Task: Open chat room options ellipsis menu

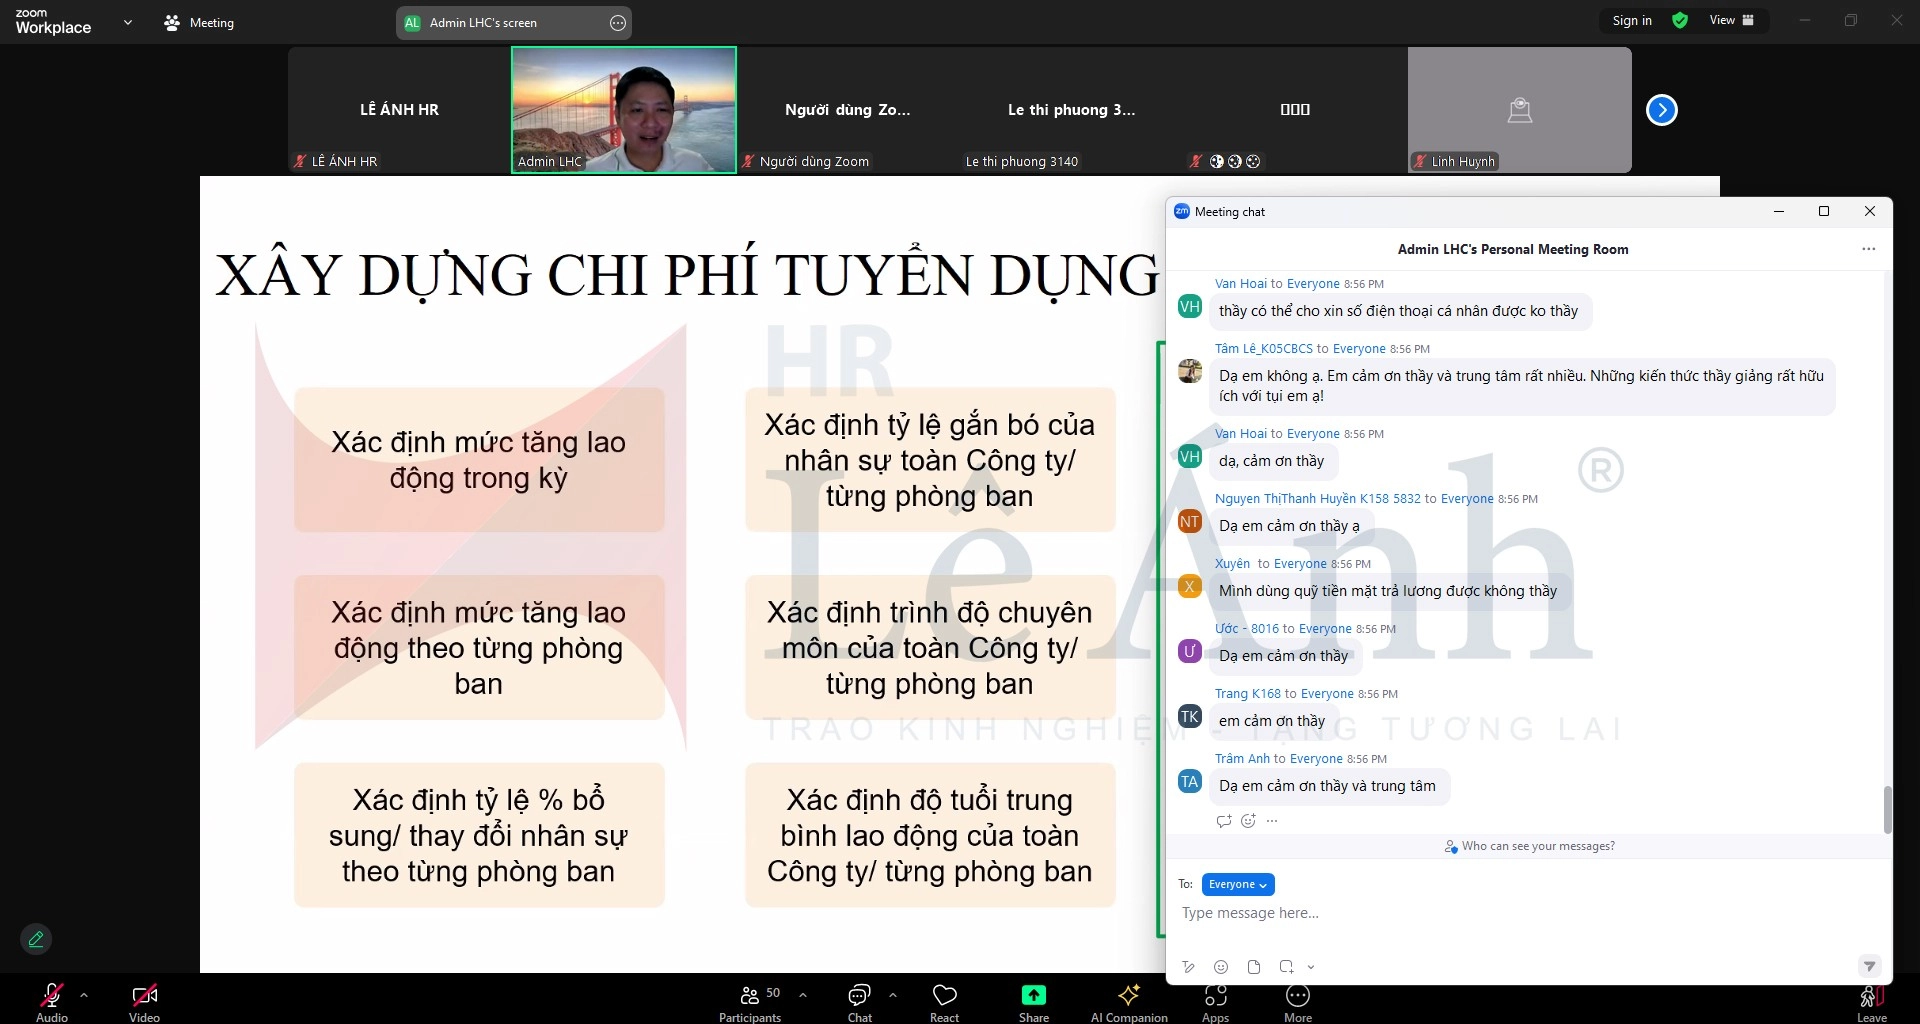Action: (x=1868, y=249)
